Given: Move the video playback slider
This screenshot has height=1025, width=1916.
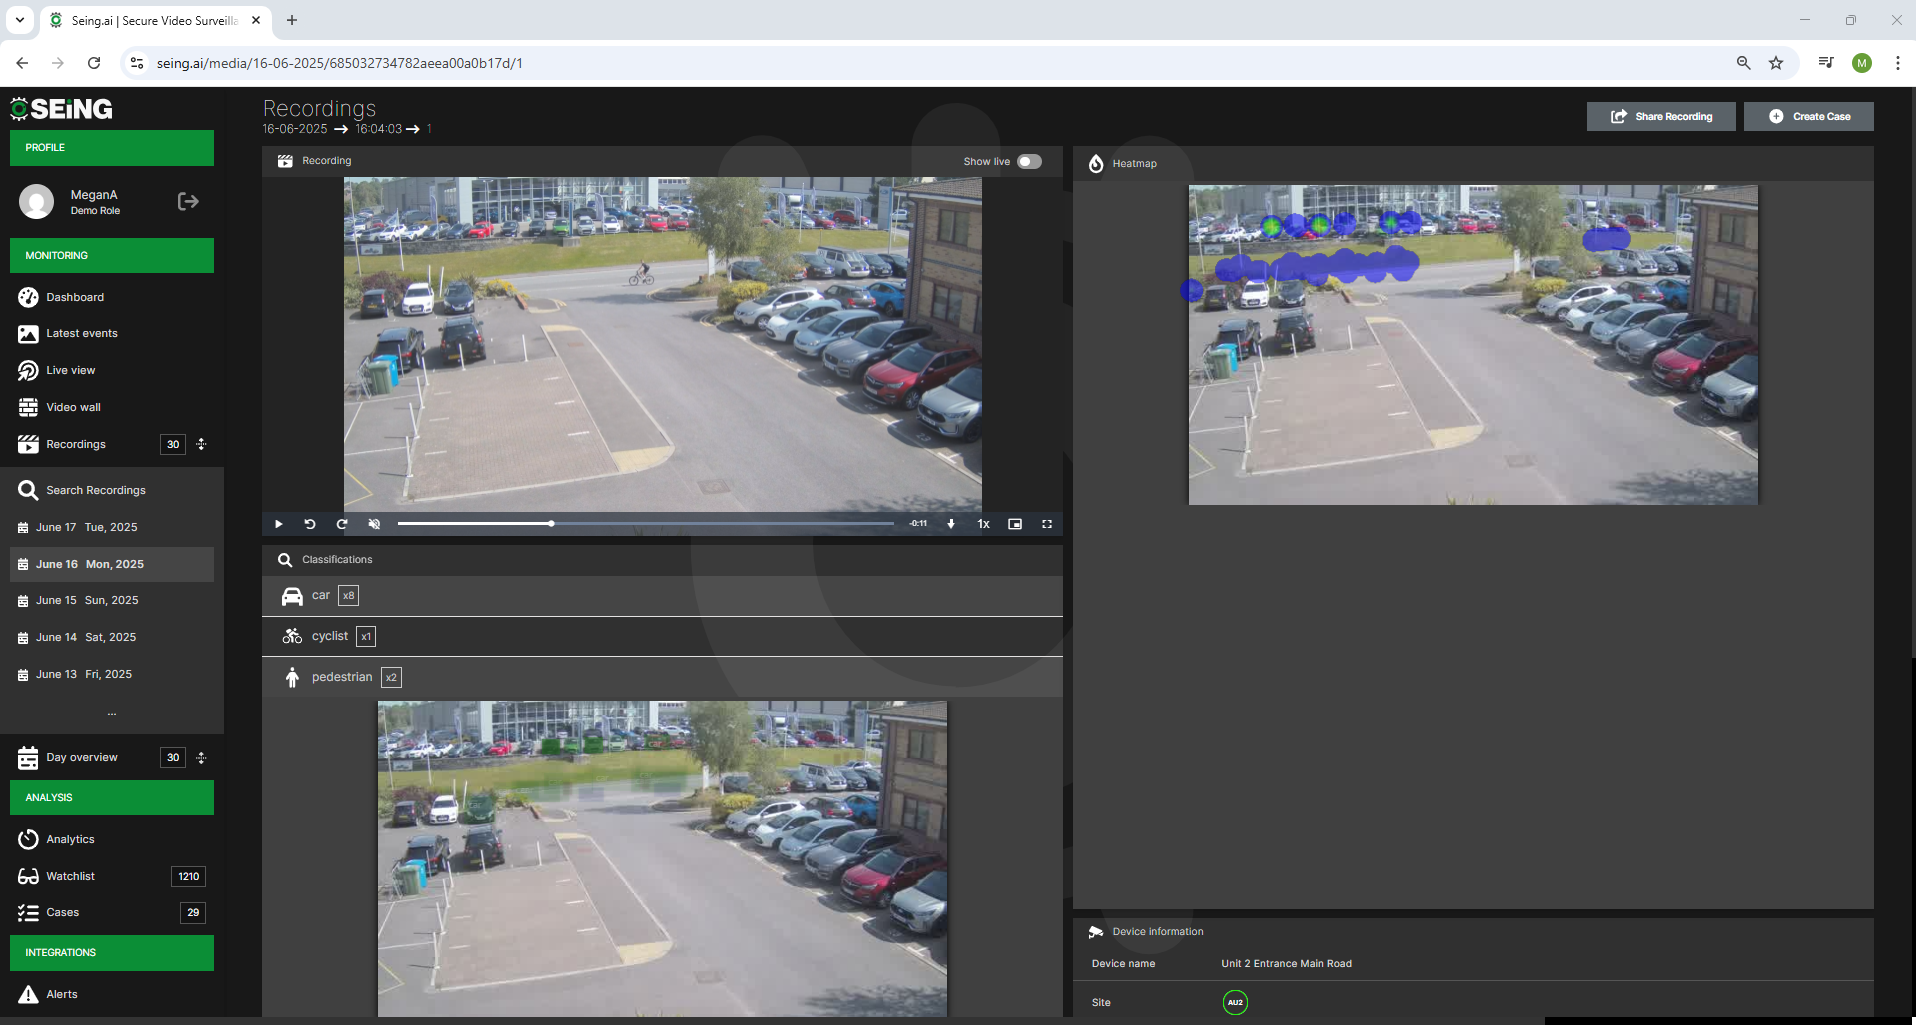Looking at the screenshot, I should coord(552,523).
